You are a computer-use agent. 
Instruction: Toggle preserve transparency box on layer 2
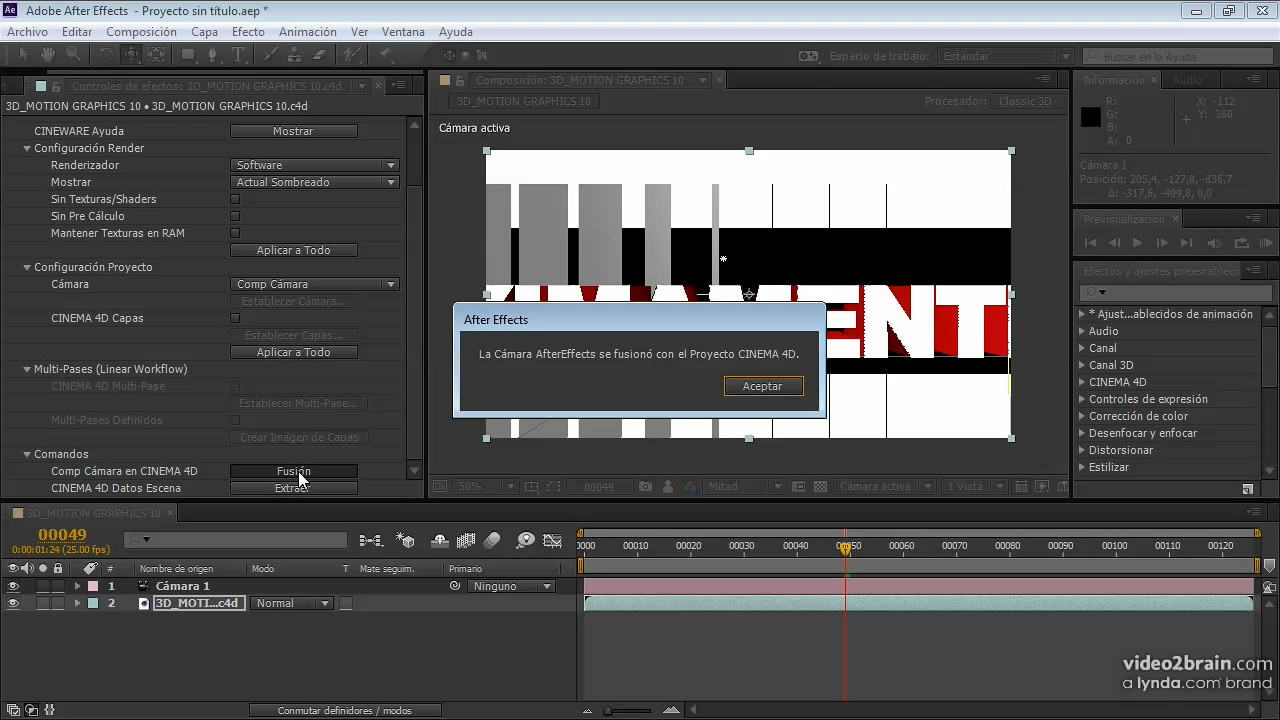[x=346, y=603]
